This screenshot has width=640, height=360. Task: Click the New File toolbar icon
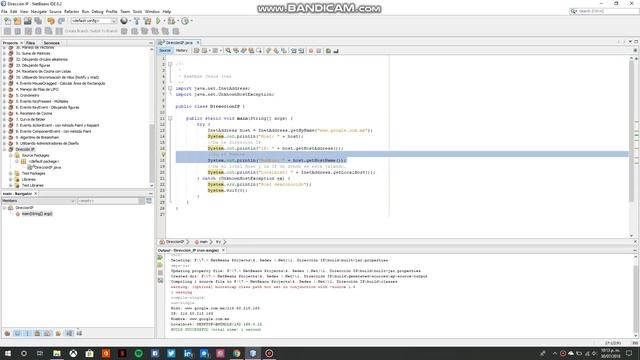coord(7,21)
